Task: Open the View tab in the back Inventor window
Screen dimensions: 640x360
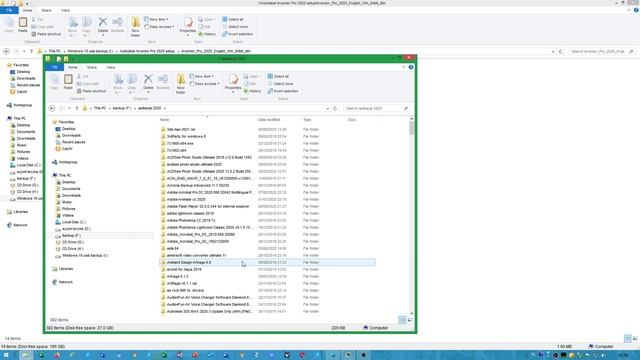Action: tap(65, 10)
